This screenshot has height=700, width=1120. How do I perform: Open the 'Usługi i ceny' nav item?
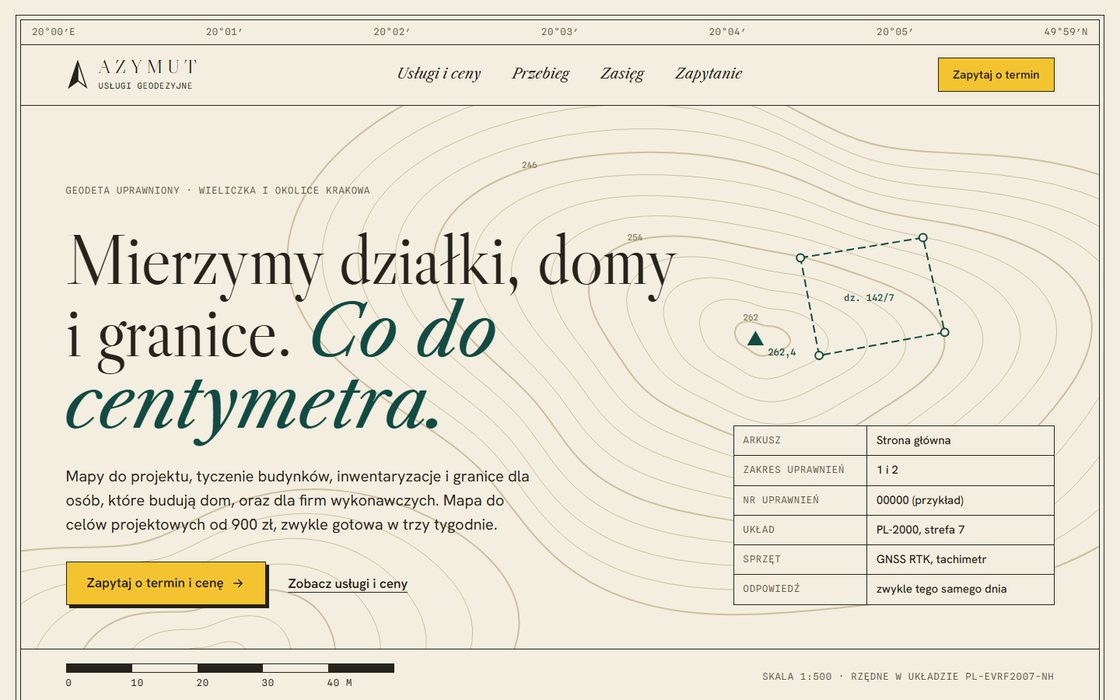click(439, 74)
